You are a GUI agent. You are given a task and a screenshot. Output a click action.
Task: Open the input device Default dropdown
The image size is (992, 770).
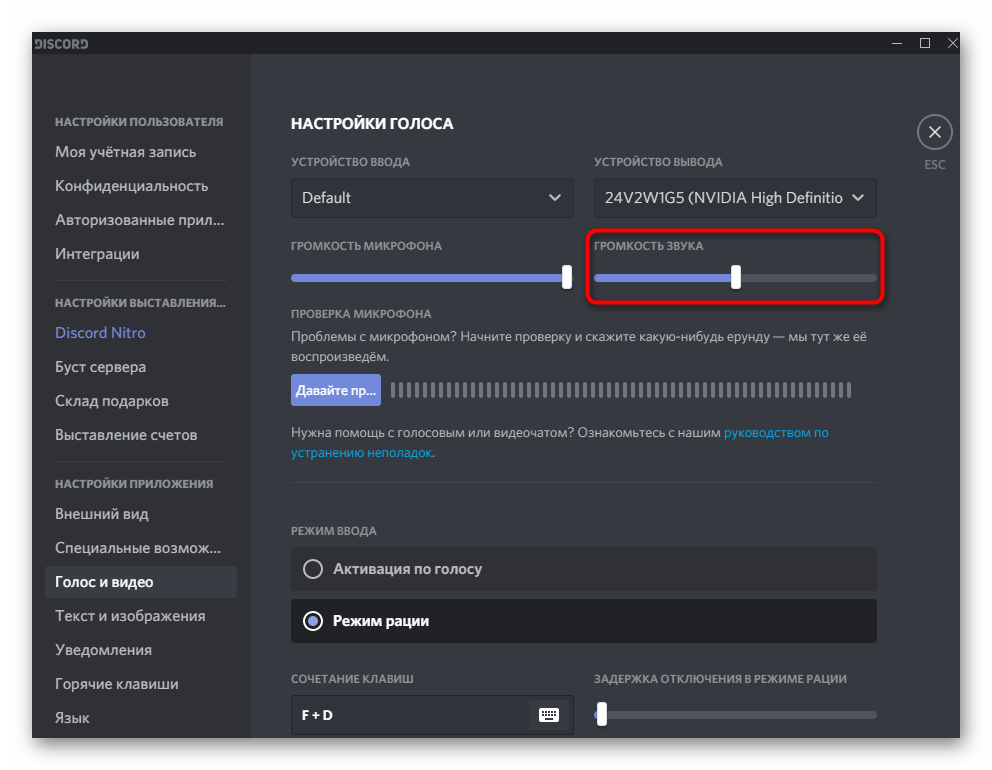(x=432, y=198)
